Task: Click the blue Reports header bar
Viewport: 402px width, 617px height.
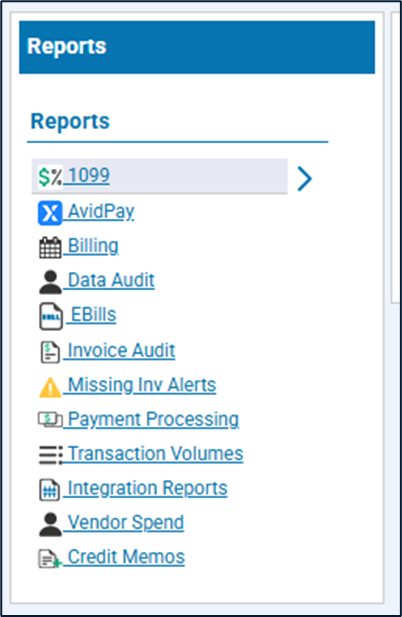Action: coord(197,47)
